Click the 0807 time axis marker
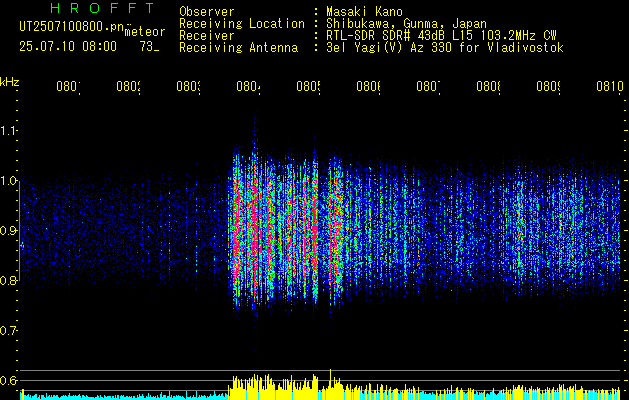 point(428,86)
